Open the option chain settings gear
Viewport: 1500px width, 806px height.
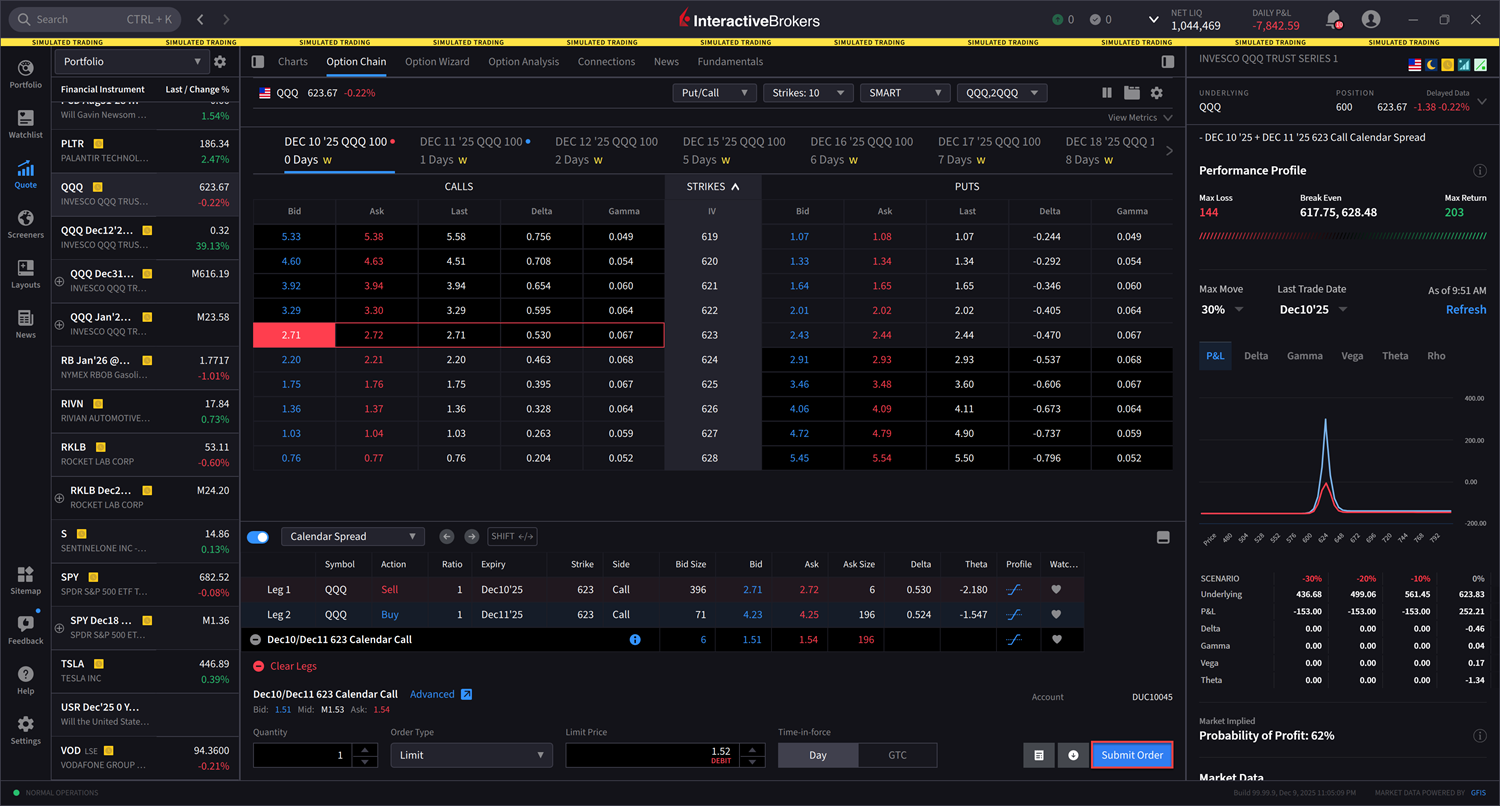1158,92
